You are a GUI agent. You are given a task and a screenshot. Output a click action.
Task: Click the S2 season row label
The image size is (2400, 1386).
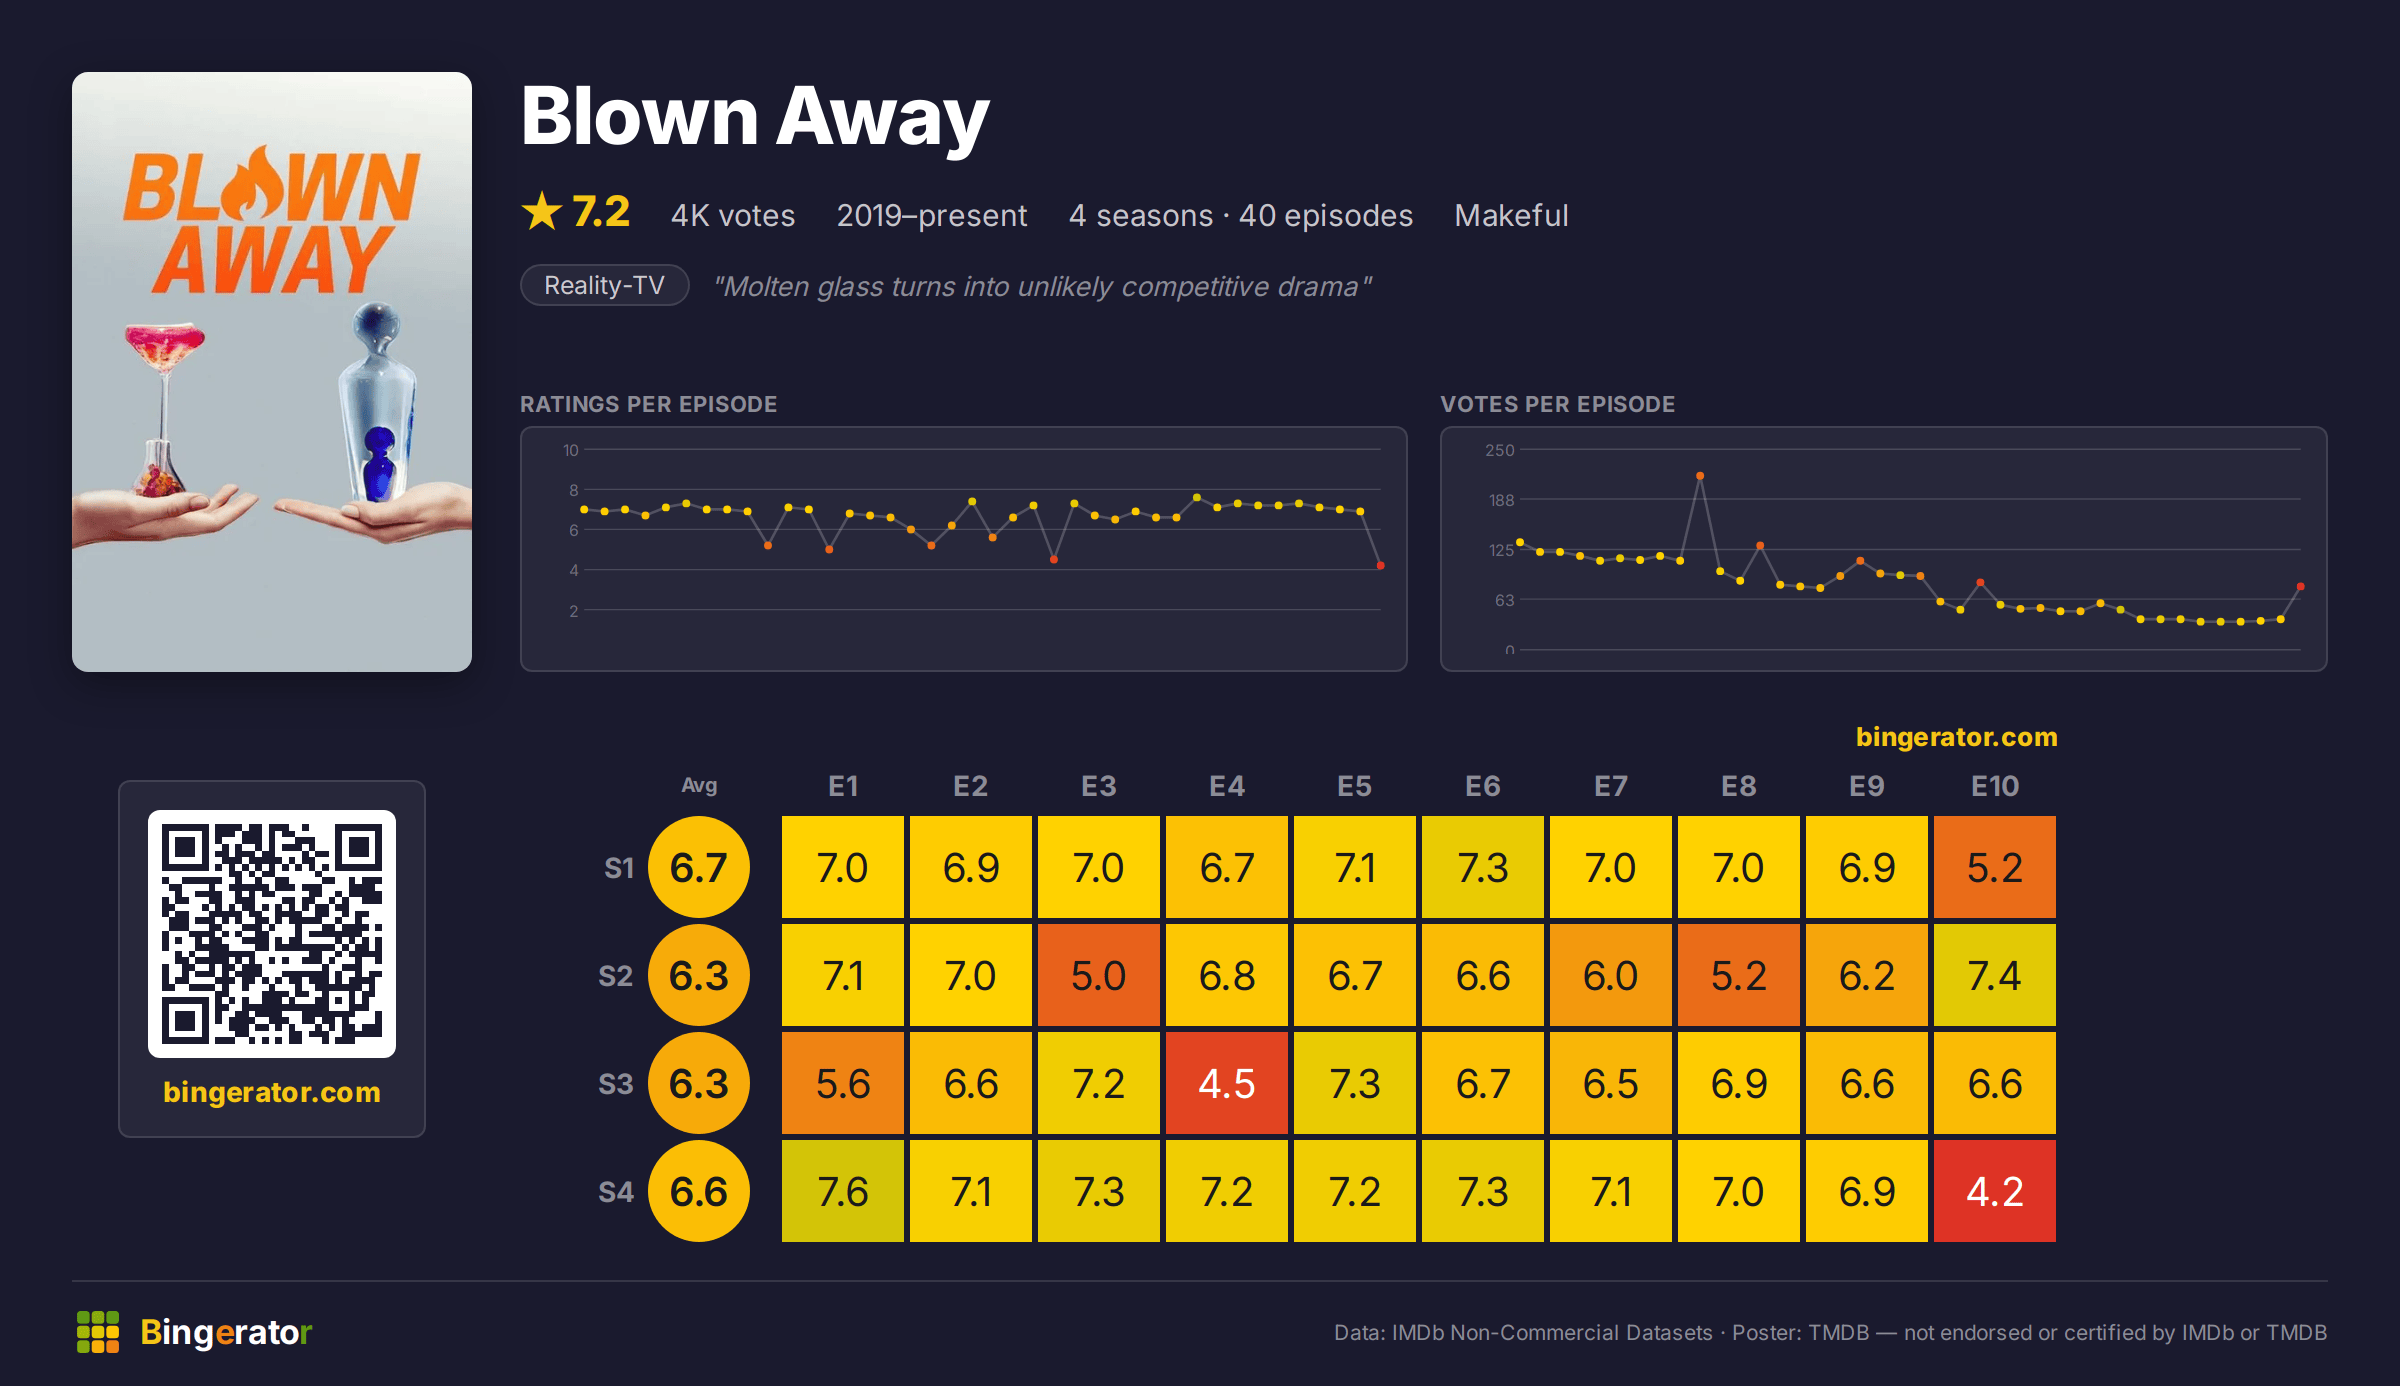pyautogui.click(x=616, y=976)
